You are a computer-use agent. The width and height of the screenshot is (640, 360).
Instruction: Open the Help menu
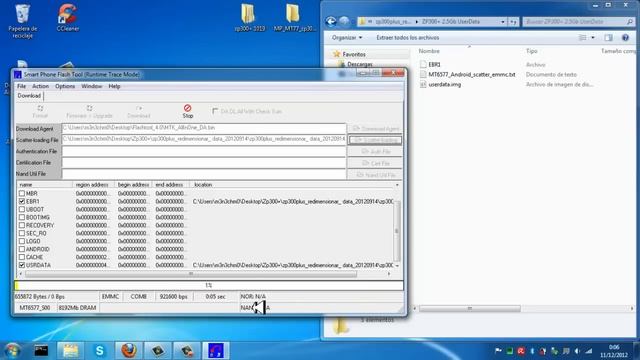coord(114,86)
